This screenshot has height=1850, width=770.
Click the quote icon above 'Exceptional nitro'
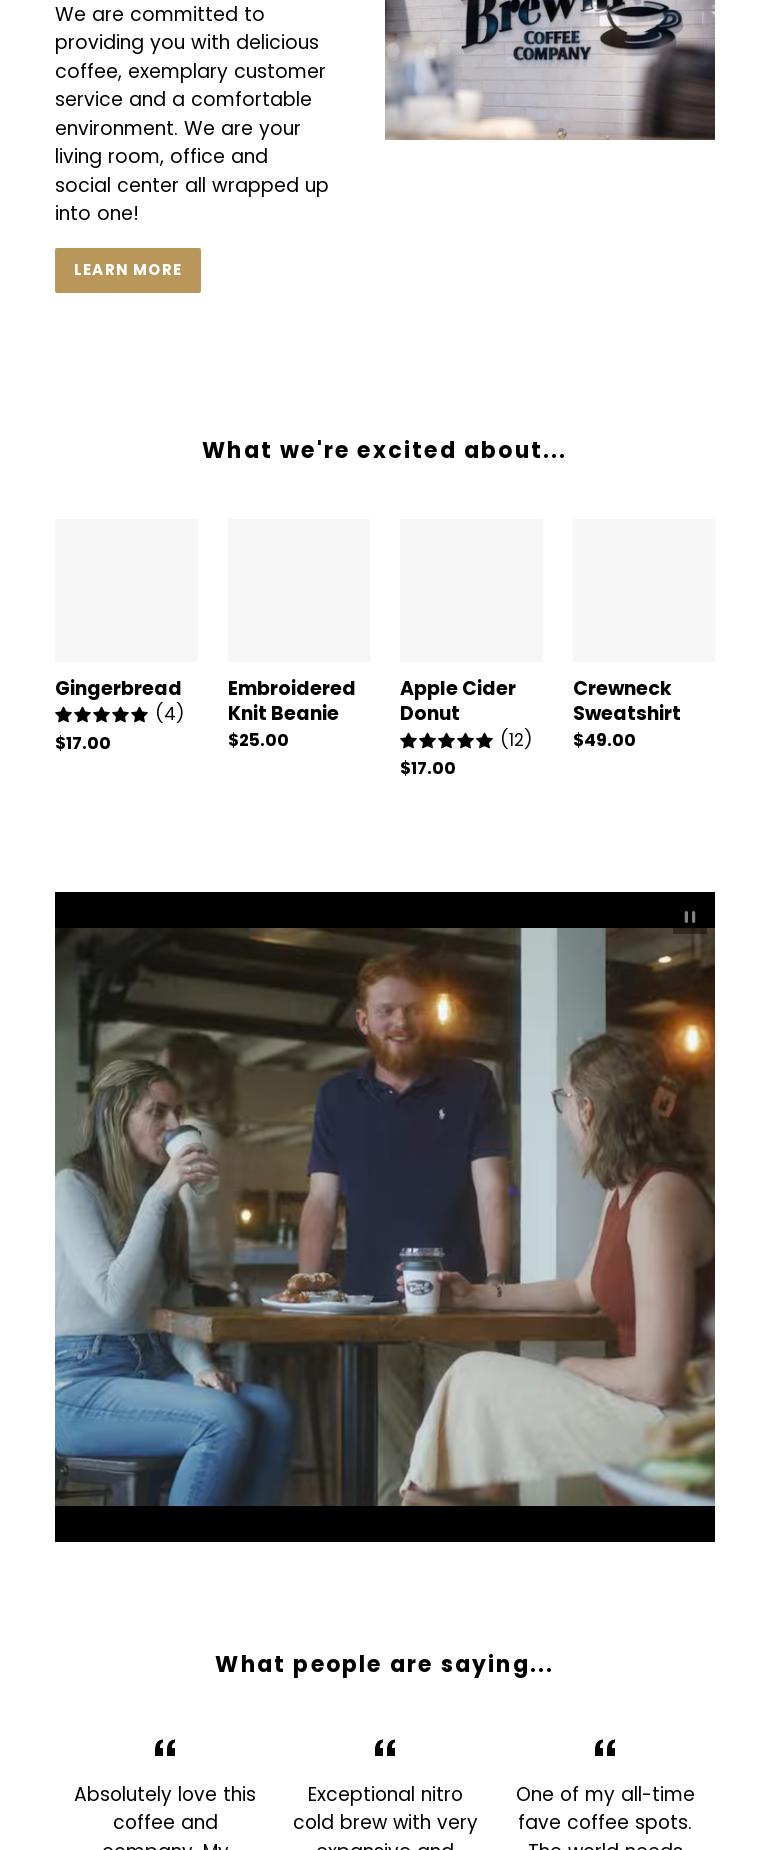(x=385, y=1748)
